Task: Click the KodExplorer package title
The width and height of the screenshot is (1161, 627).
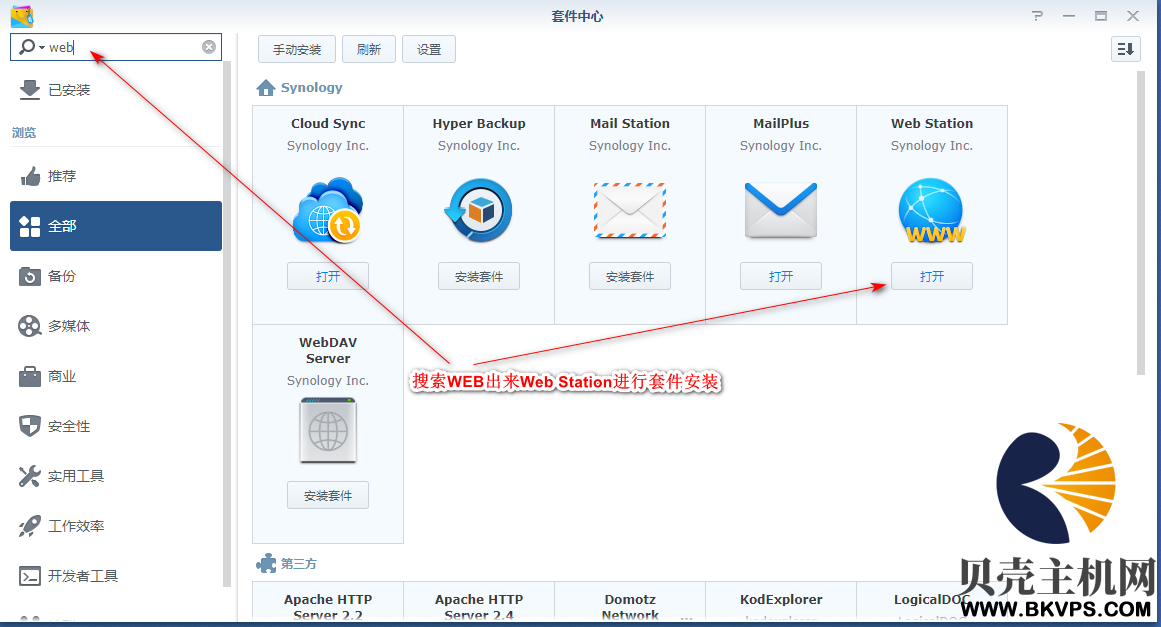Action: [x=781, y=600]
